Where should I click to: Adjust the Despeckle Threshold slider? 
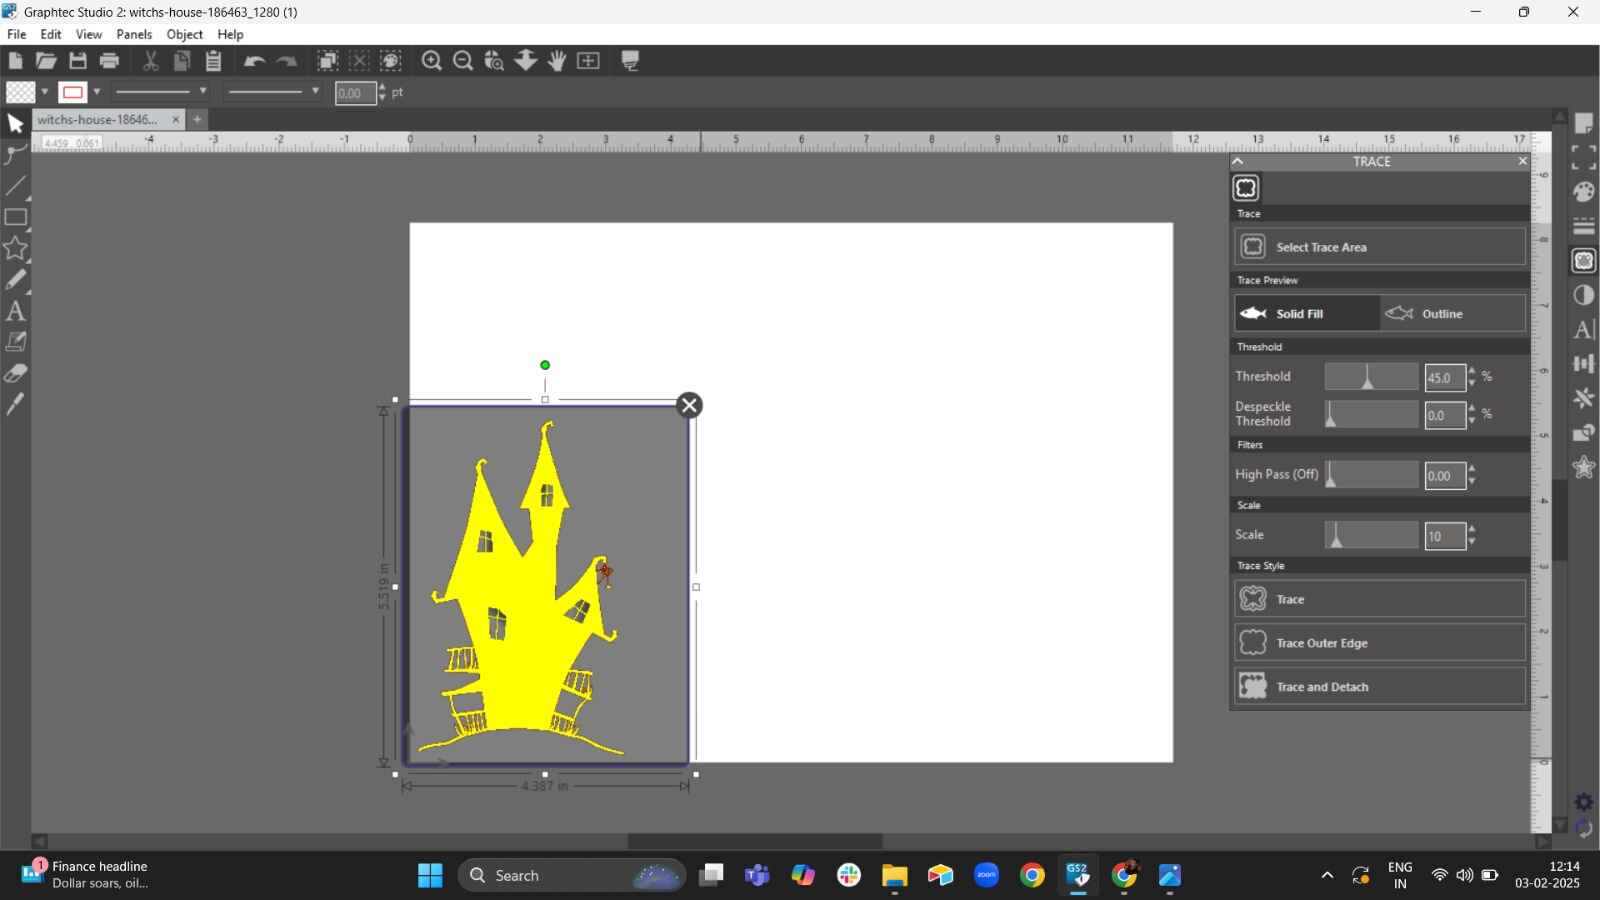(1371, 415)
